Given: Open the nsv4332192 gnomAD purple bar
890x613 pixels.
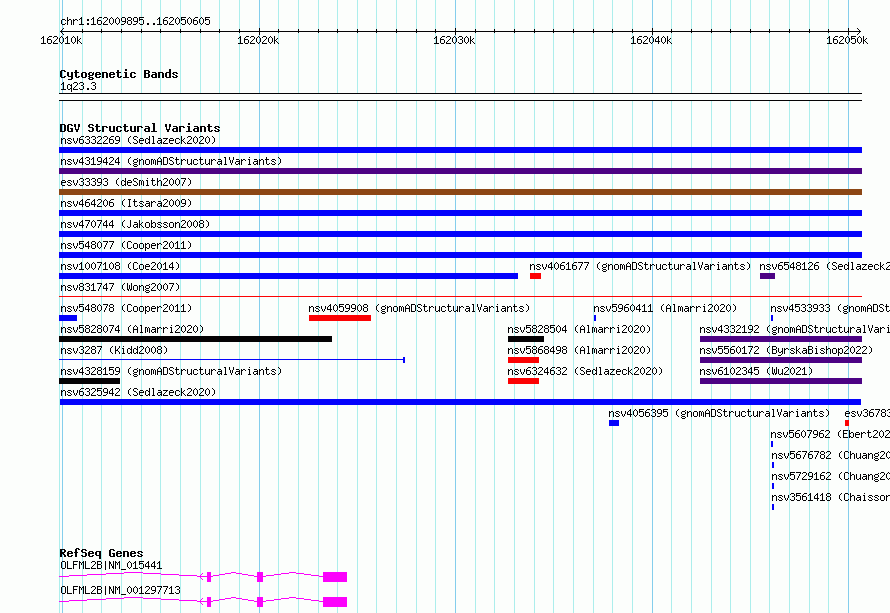Looking at the screenshot, I should (781, 339).
